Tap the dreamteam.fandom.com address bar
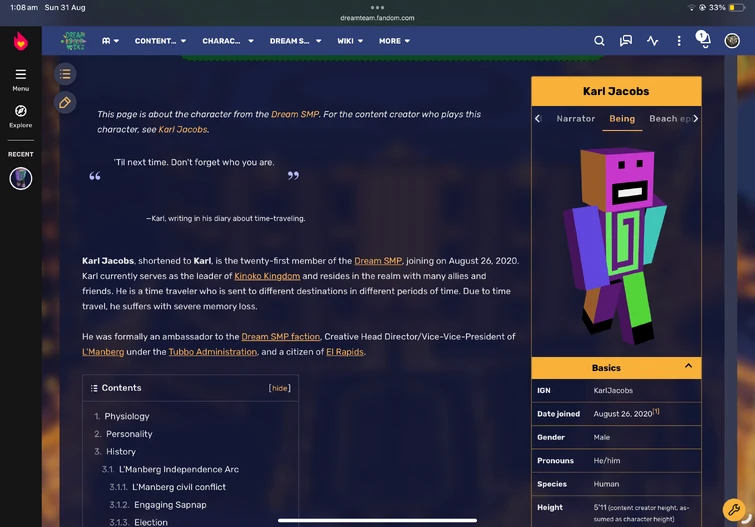The width and height of the screenshot is (755, 527). 377,18
